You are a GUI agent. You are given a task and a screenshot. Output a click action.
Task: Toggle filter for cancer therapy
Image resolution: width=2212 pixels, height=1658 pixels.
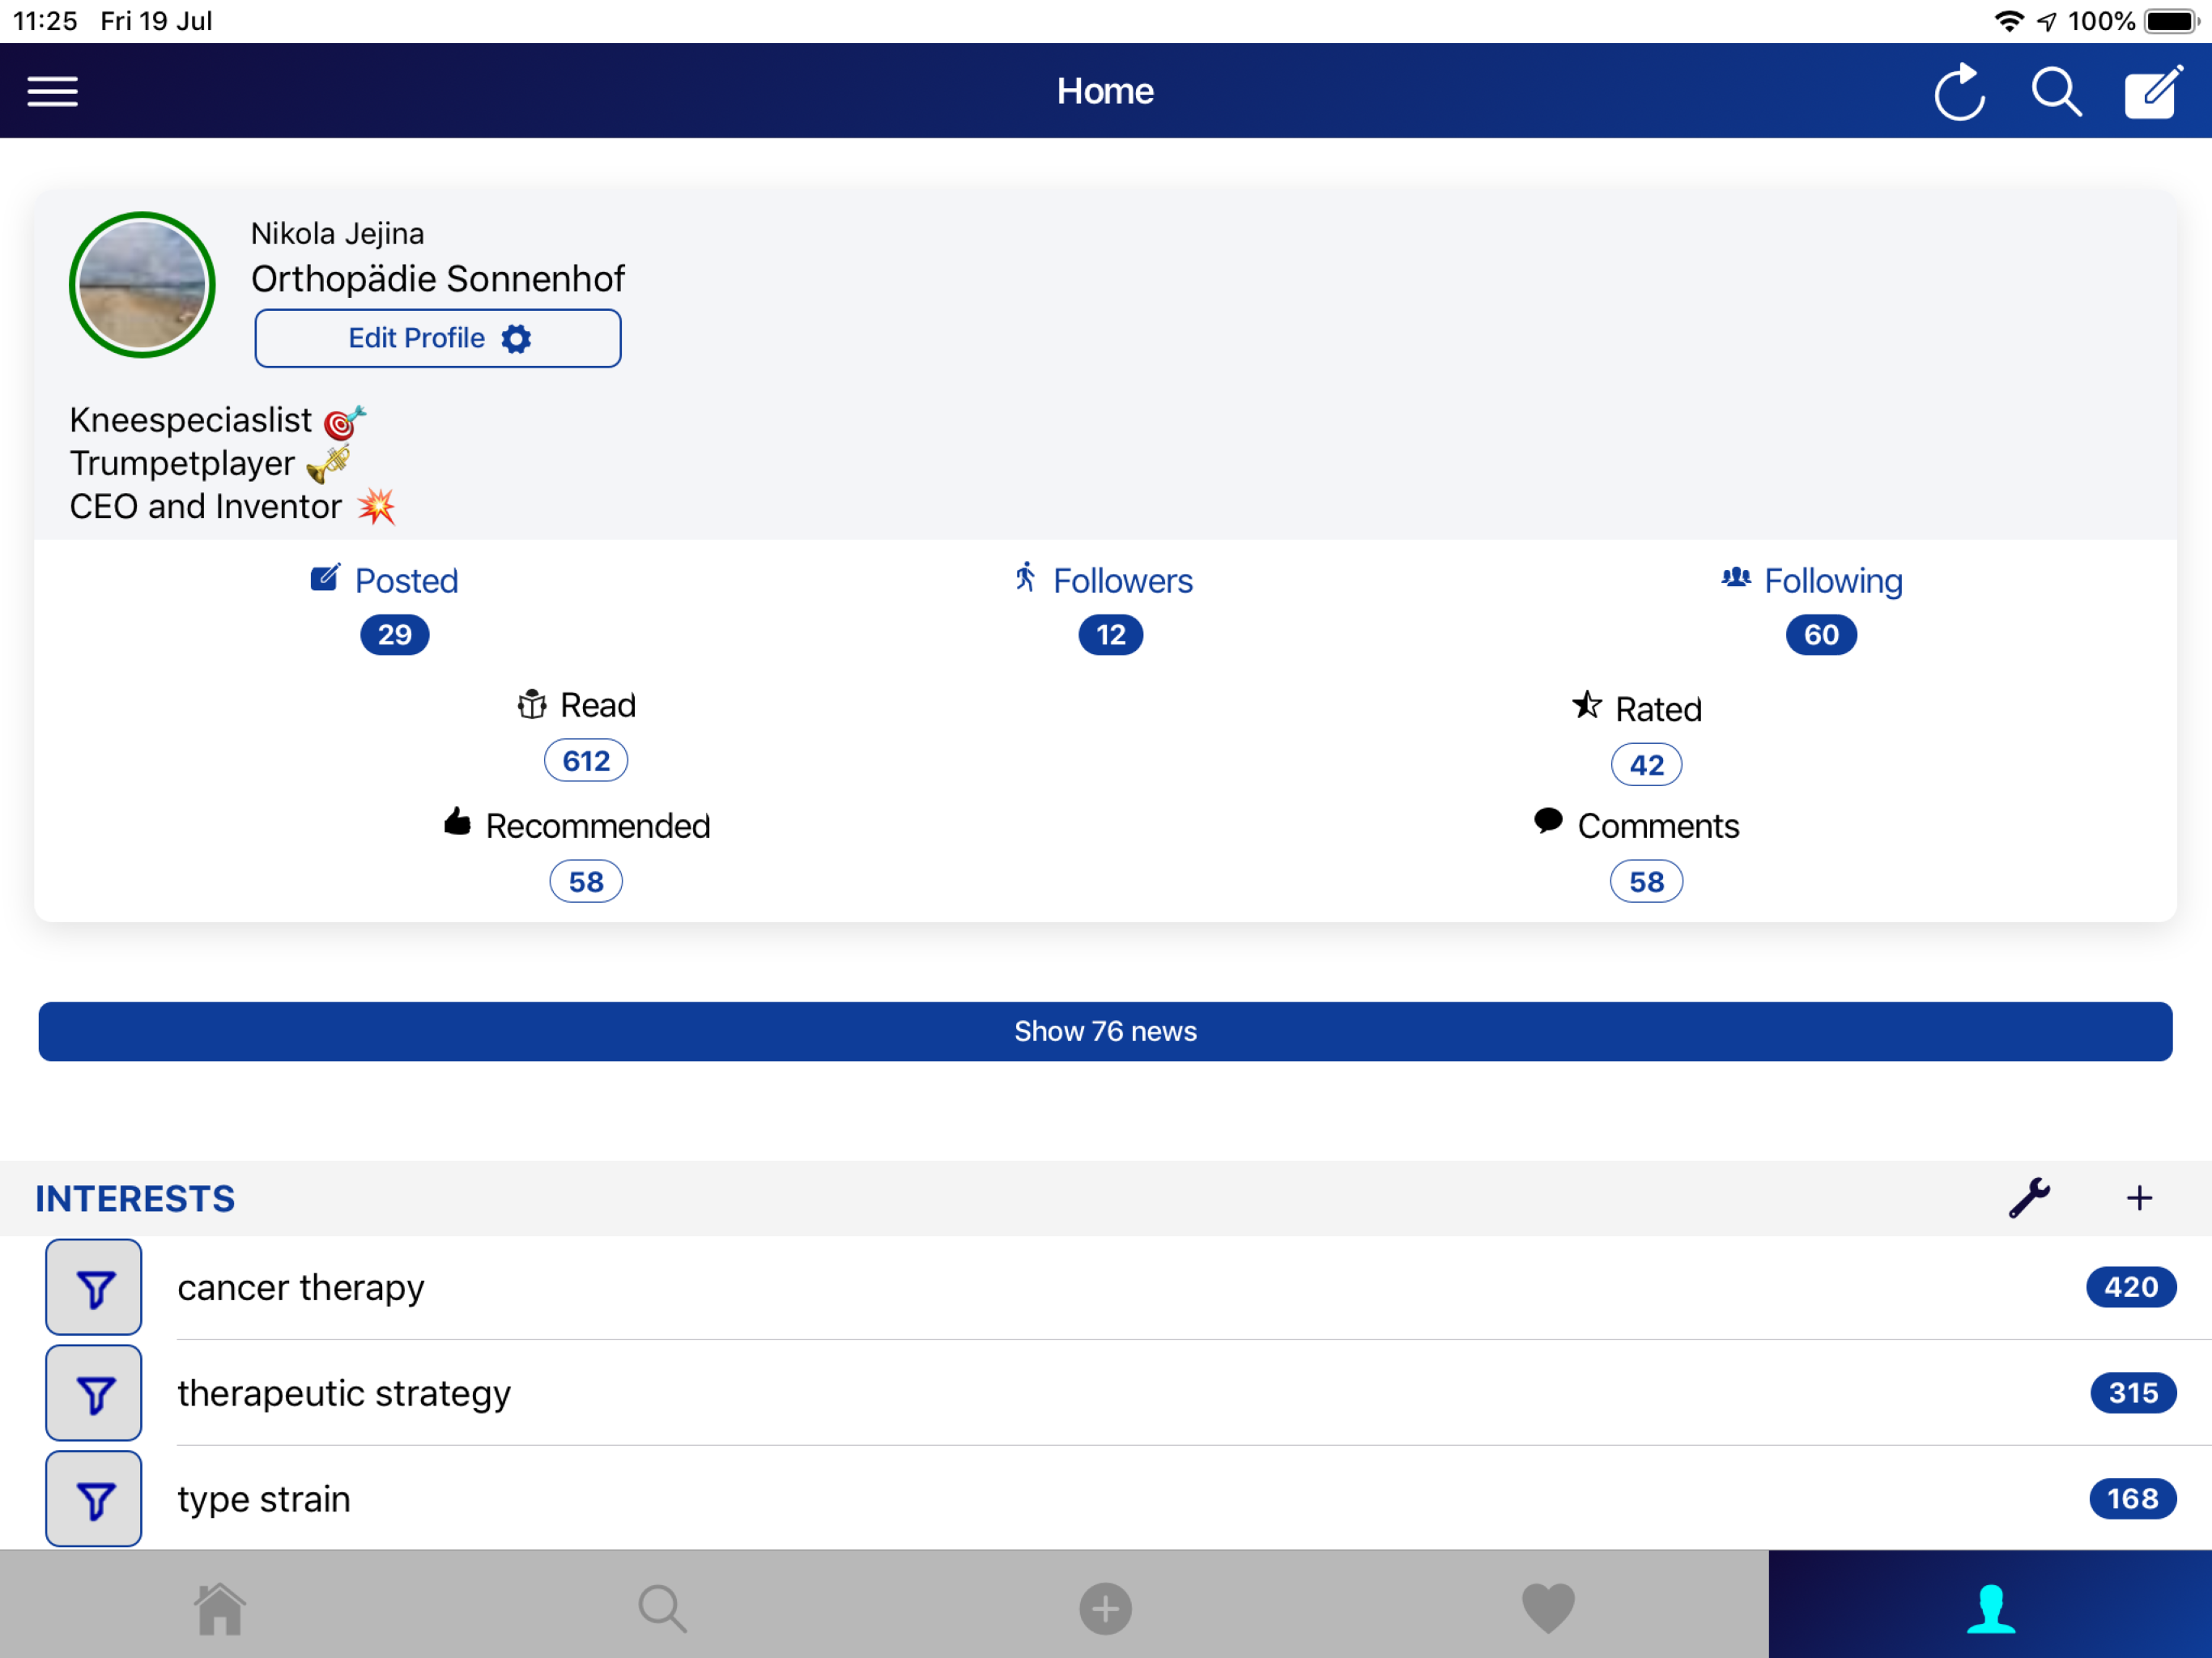pyautogui.click(x=94, y=1287)
